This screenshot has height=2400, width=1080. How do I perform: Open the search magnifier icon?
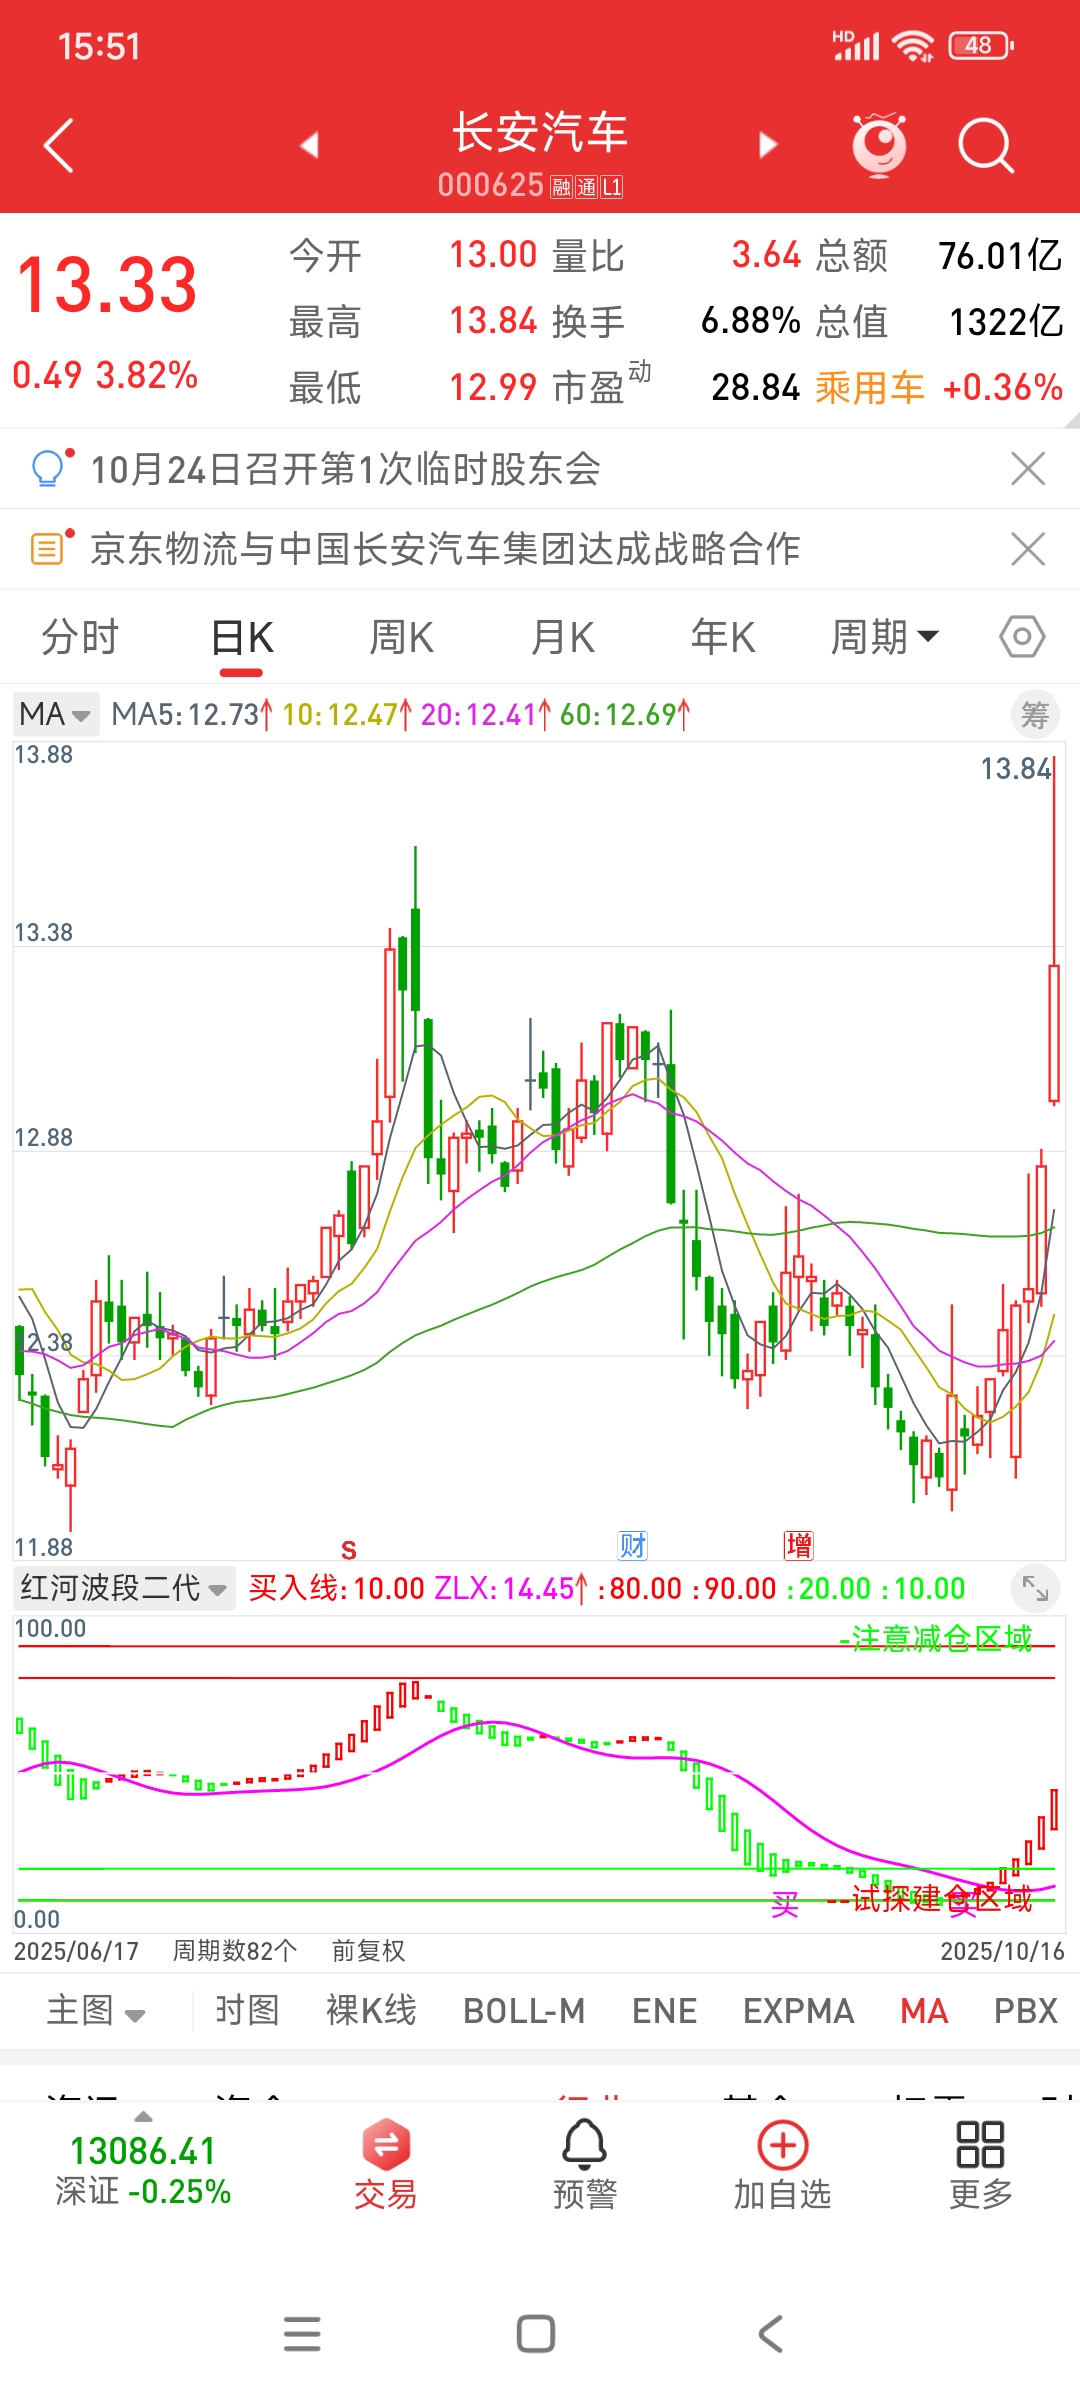point(986,146)
